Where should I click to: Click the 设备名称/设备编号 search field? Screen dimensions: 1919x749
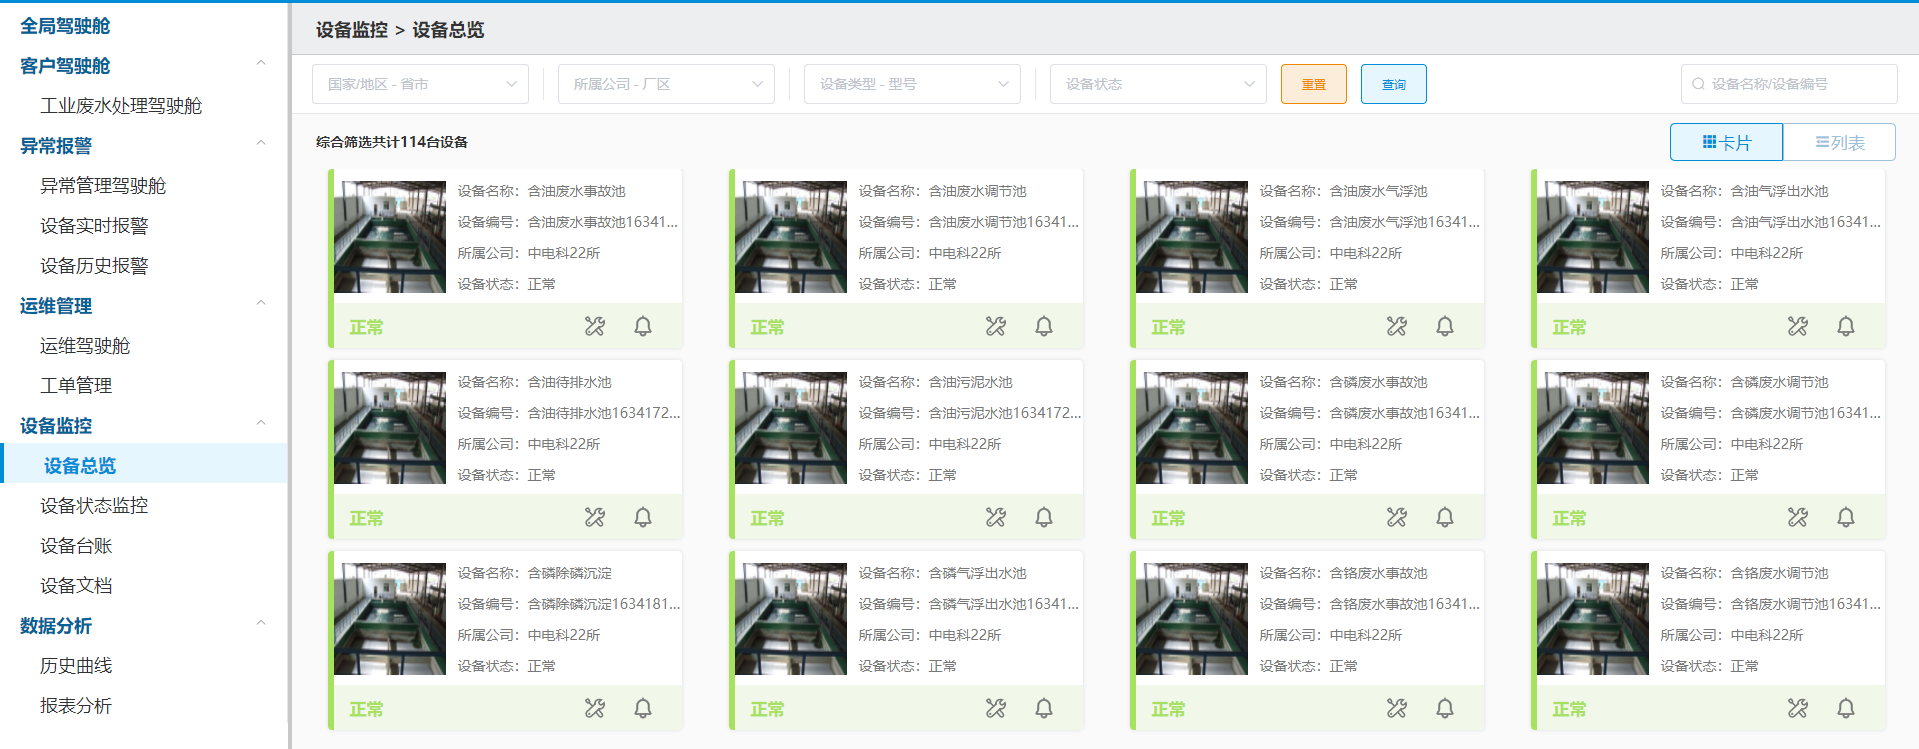(x=1789, y=84)
